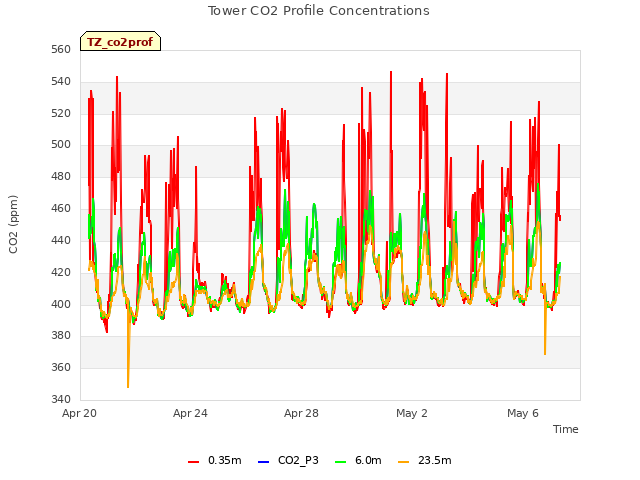The height and width of the screenshot is (480, 640).
Task: Click the 380 y-axis tick label
Action: (61, 336)
